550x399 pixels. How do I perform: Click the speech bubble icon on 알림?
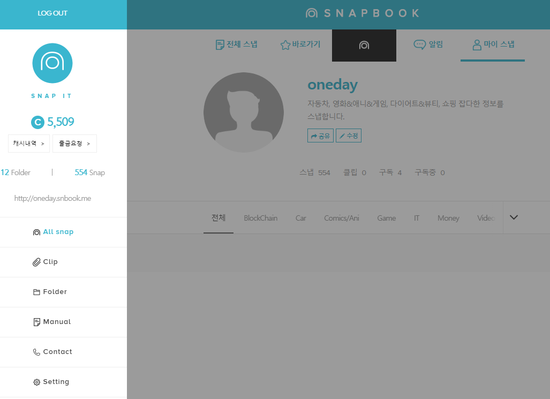tap(420, 45)
